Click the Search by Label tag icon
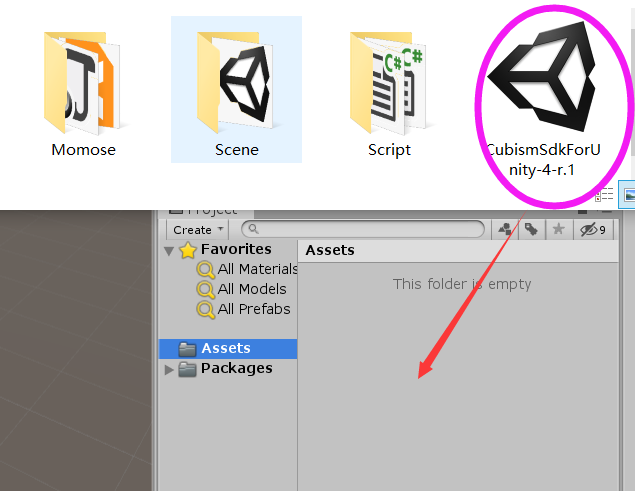Screen dimensions: 635x491 coord(531,230)
